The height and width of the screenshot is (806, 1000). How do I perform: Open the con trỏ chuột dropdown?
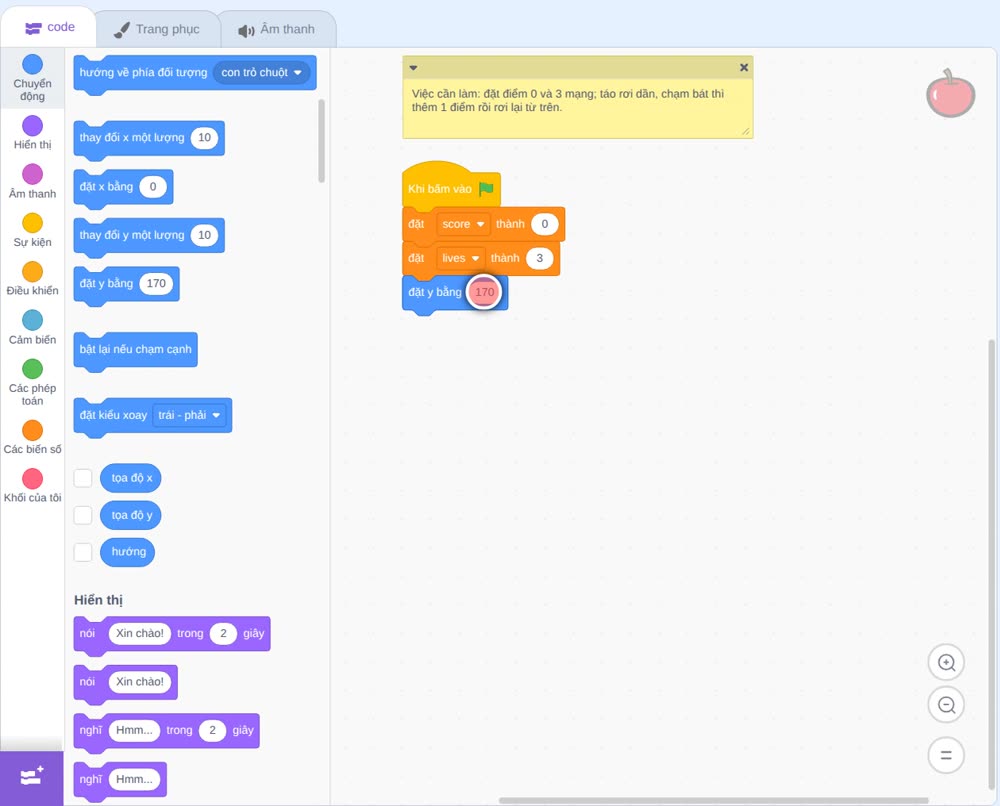[261, 73]
